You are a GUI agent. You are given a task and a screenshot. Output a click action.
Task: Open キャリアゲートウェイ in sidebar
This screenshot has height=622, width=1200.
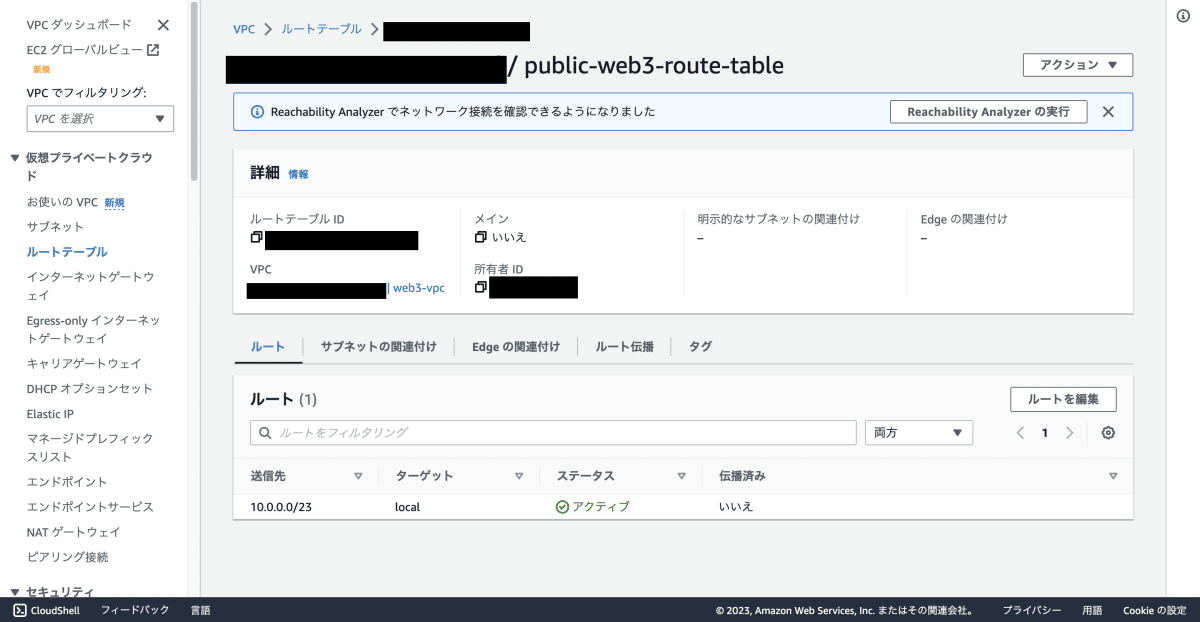[x=84, y=364]
